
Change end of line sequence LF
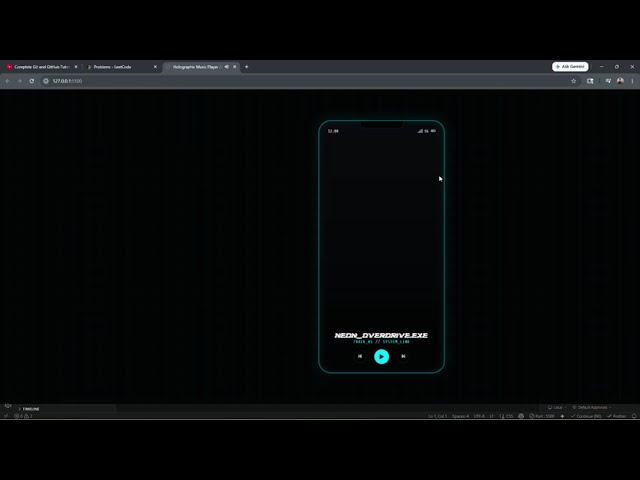(491, 416)
